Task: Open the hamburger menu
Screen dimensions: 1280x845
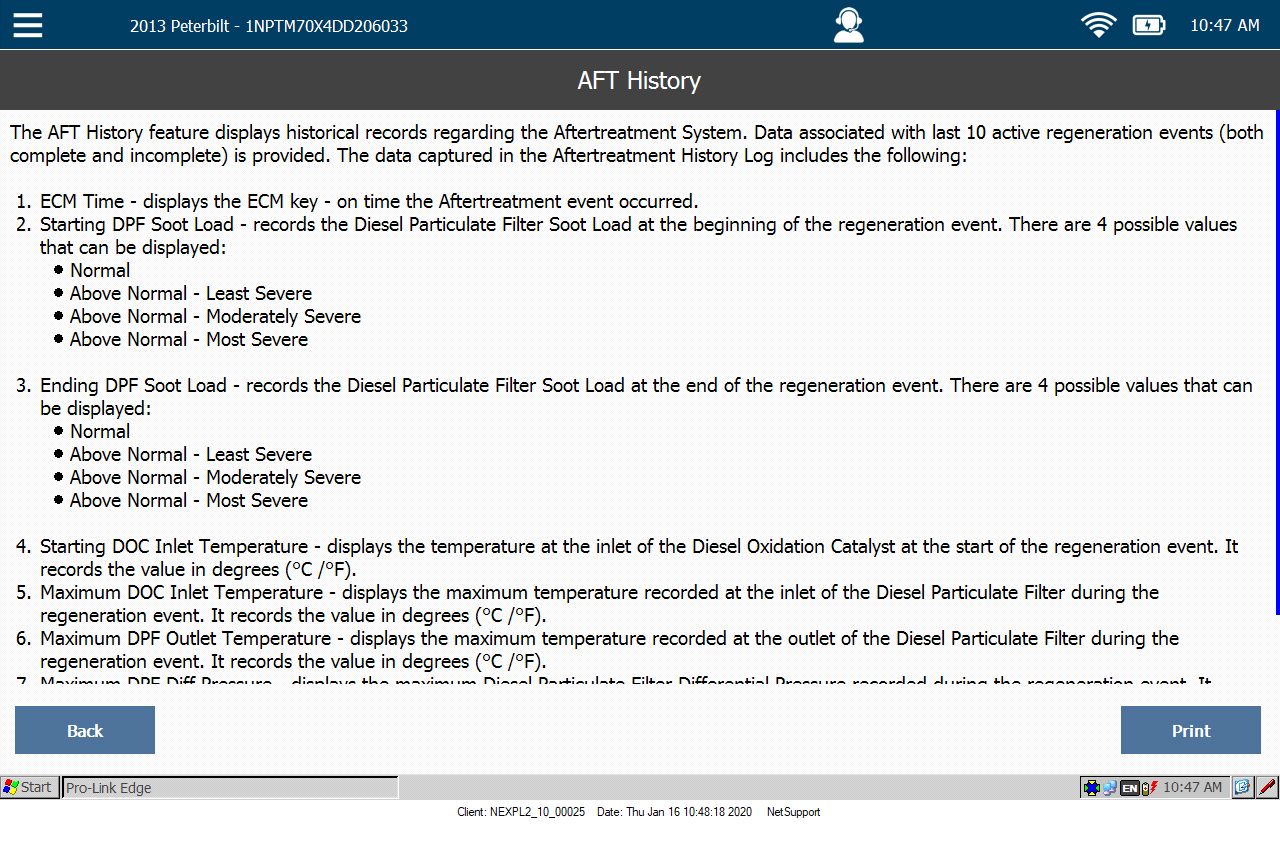Action: 28,25
